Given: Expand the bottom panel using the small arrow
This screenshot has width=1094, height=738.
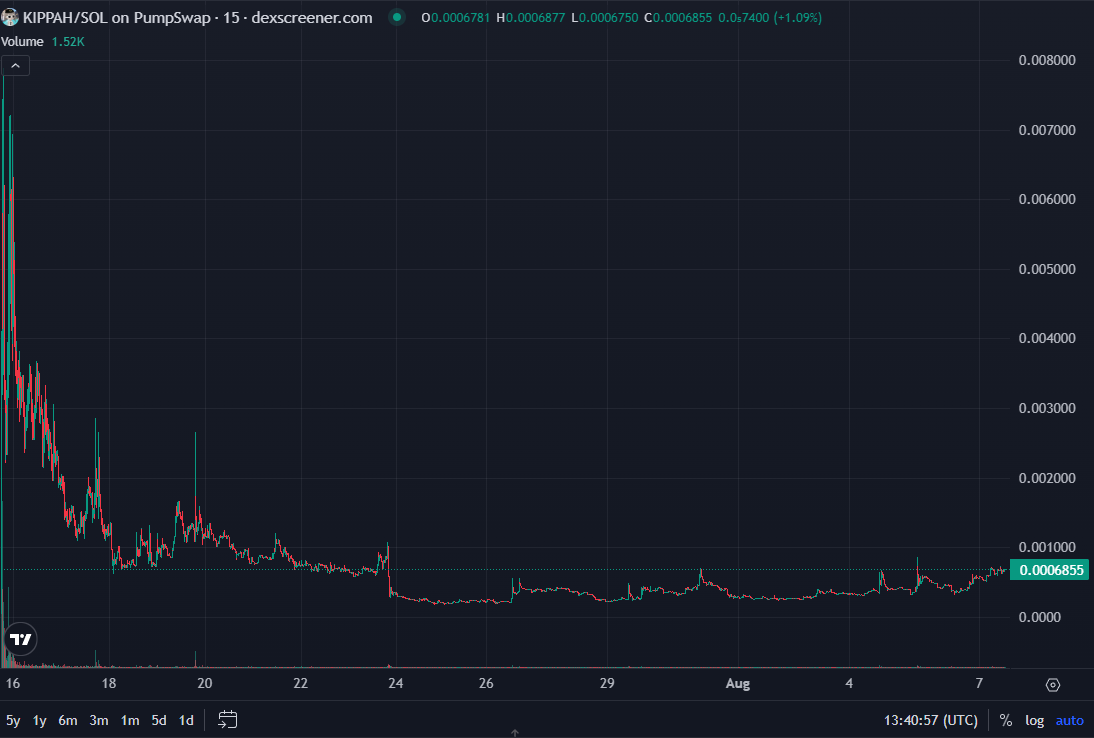Looking at the screenshot, I should (515, 733).
